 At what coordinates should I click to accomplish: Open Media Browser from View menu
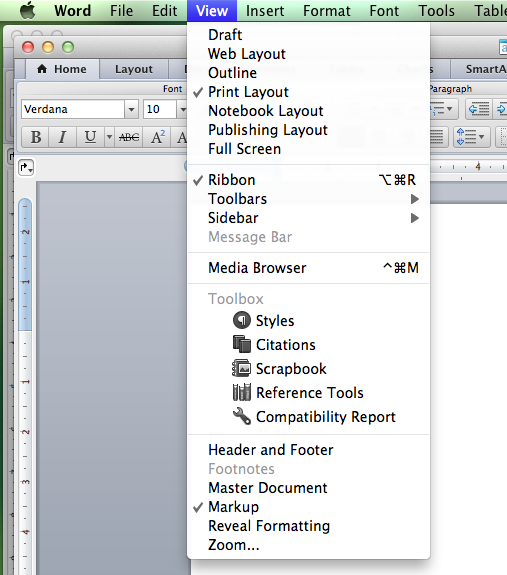[308, 268]
